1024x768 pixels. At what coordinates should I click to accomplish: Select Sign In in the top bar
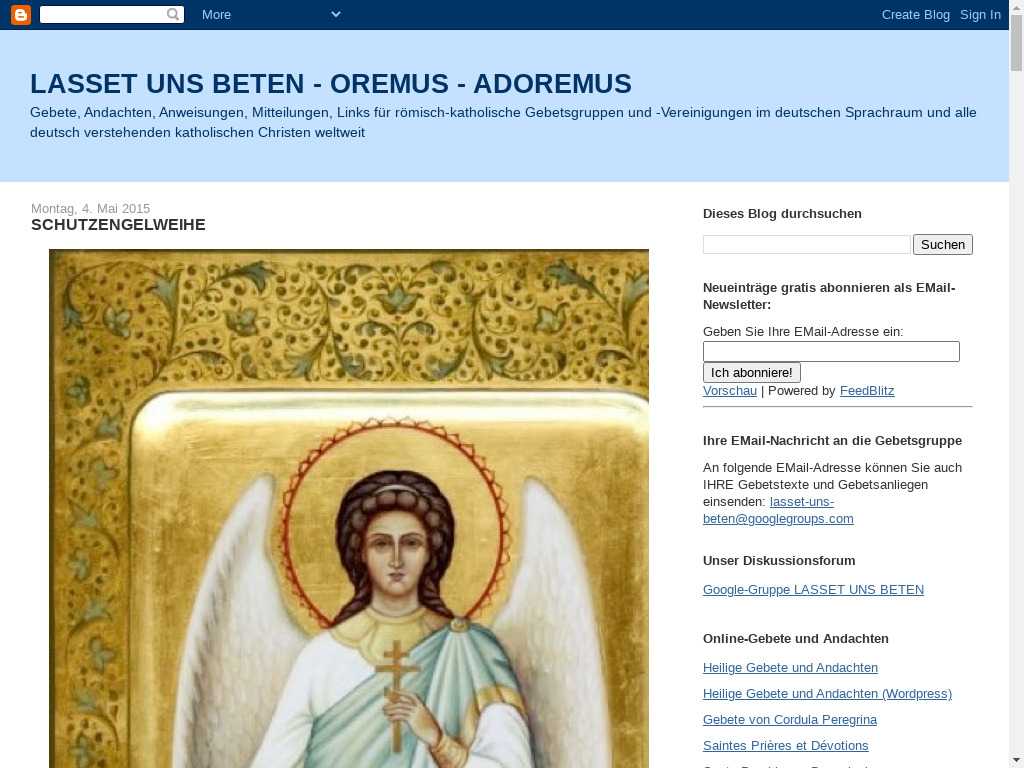pyautogui.click(x=980, y=14)
